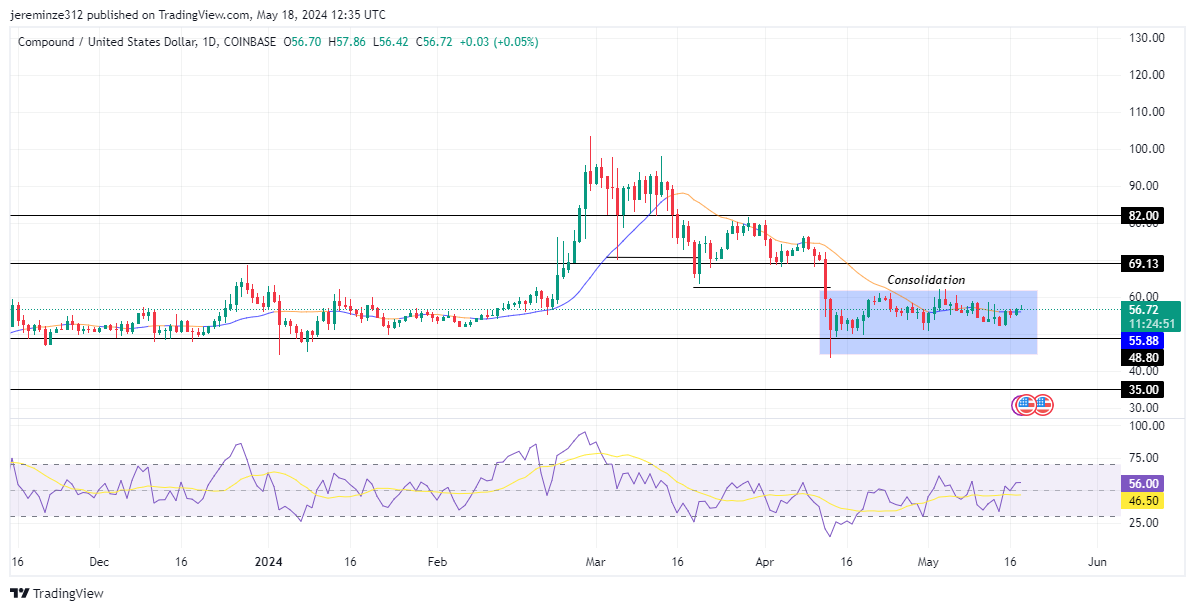Click the 35.00 horizontal line price label
The image size is (1195, 611).
pyautogui.click(x=1144, y=389)
